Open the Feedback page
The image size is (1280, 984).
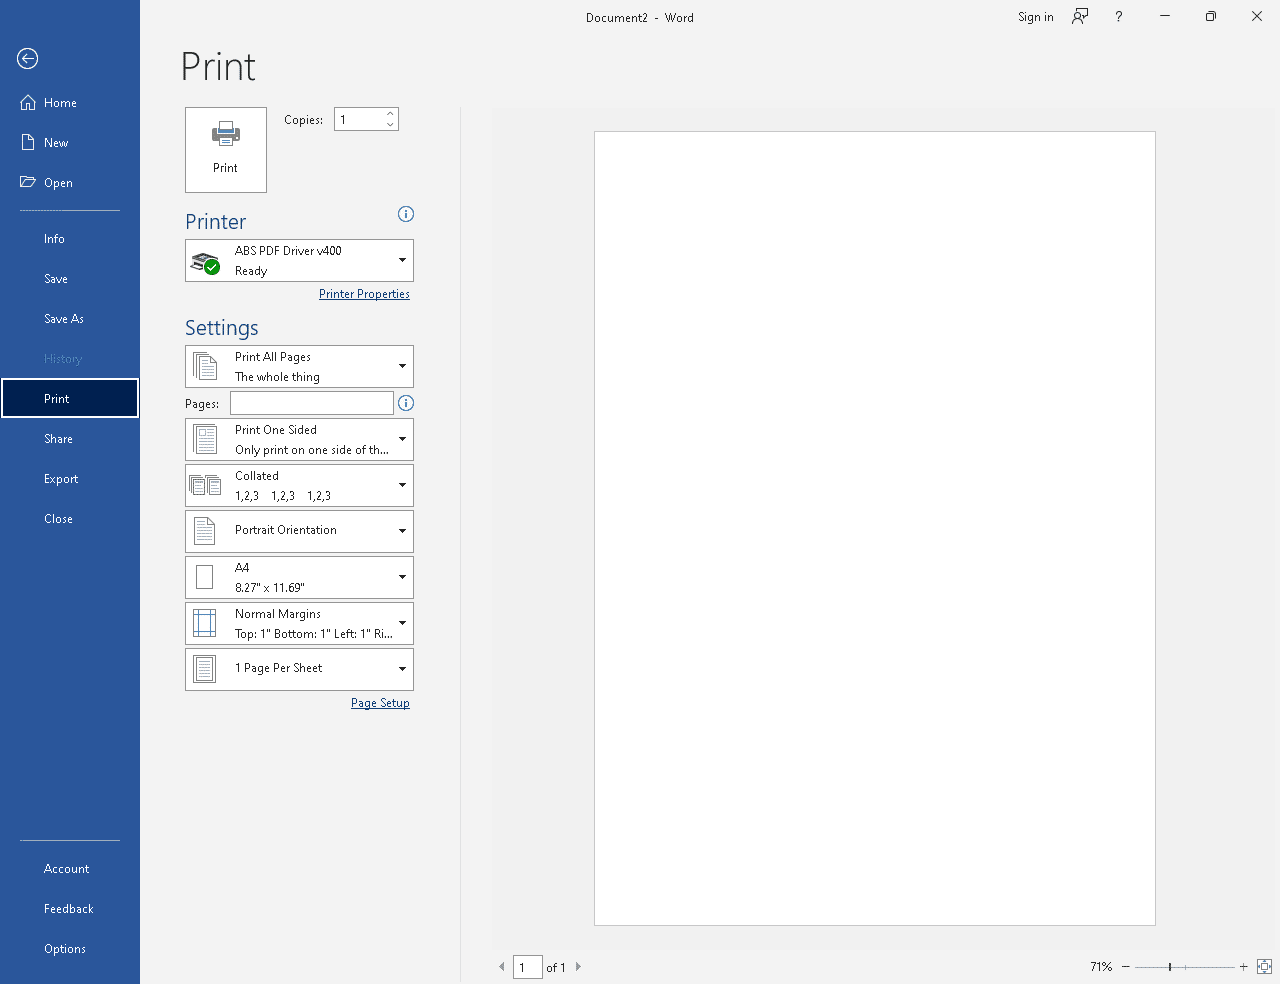[x=70, y=909]
